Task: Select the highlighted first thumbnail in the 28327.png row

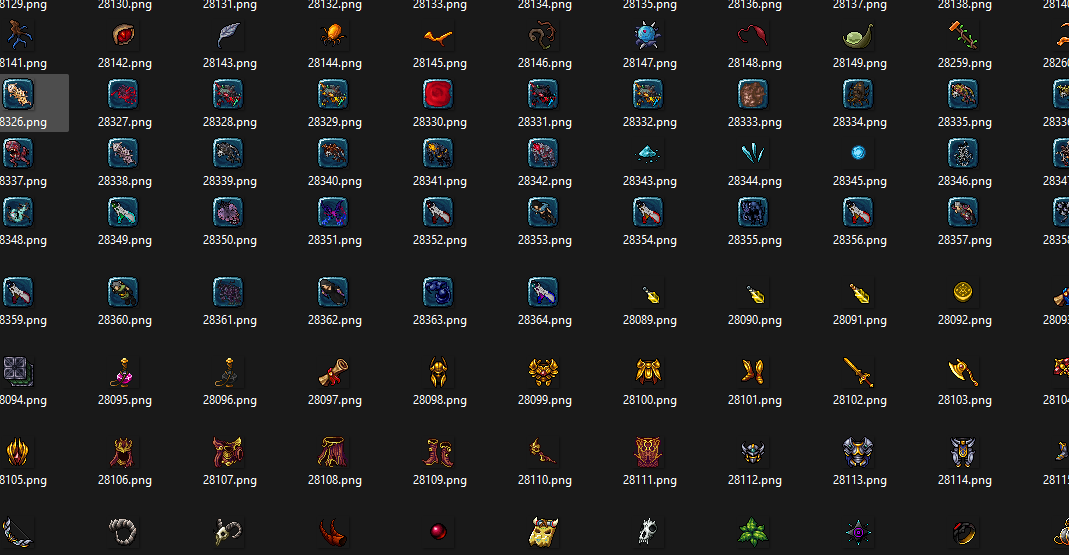Action: [x=18, y=94]
